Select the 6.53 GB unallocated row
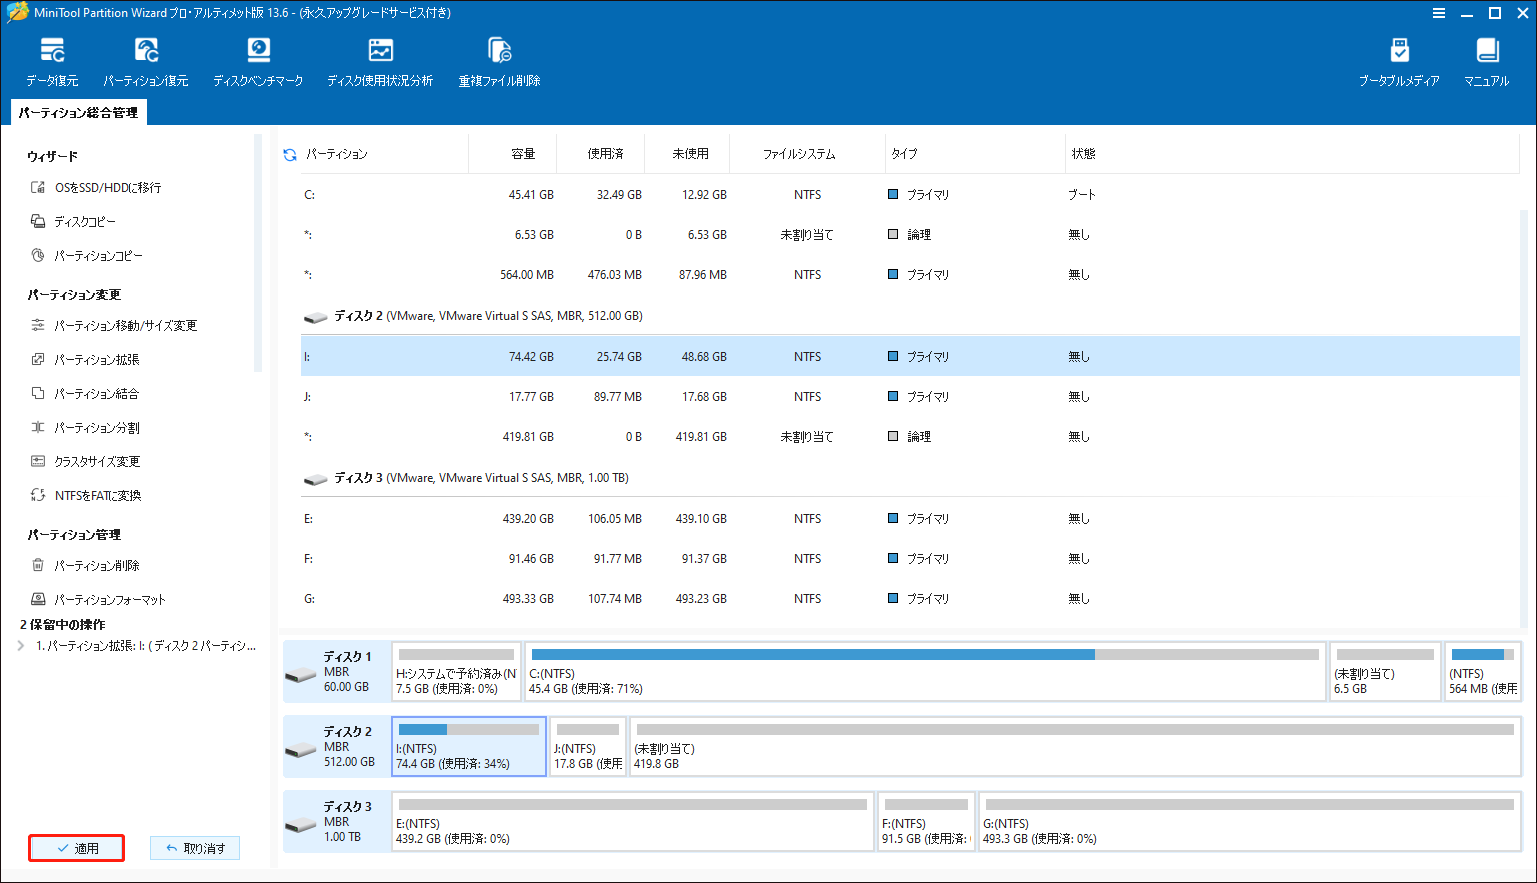 910,235
